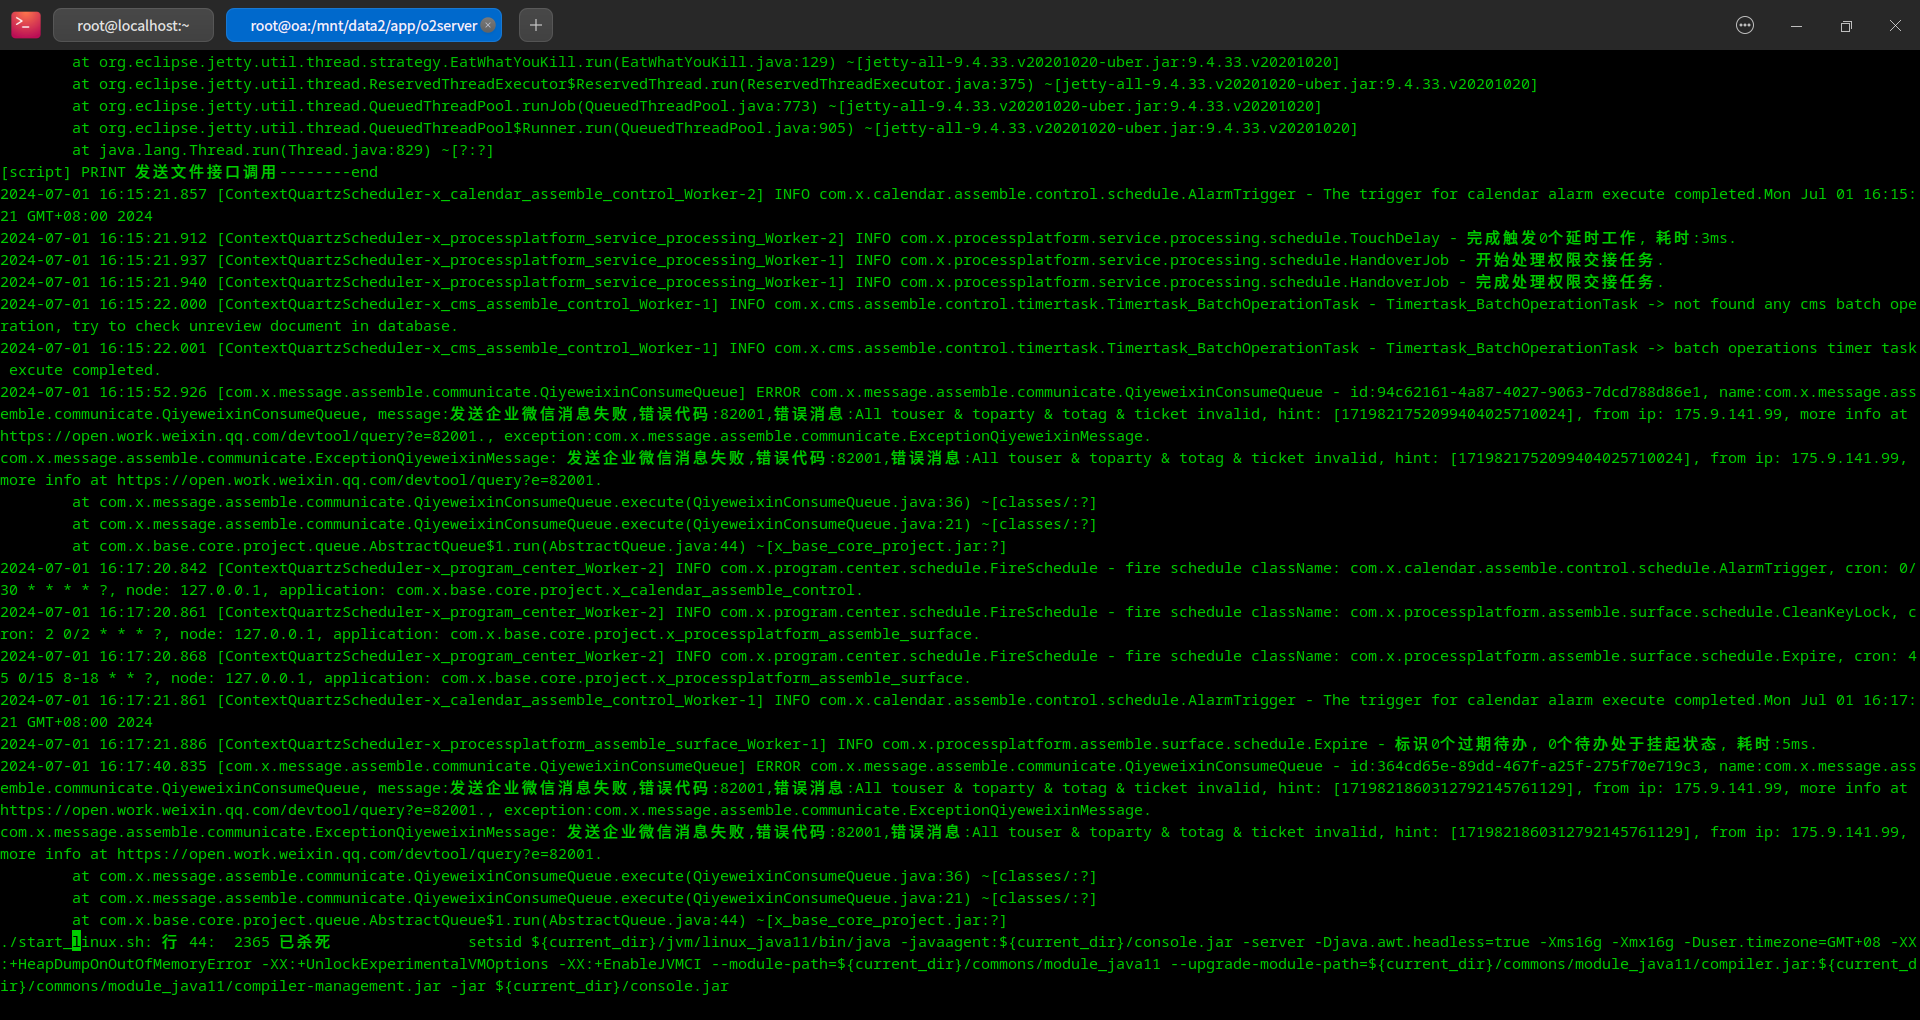This screenshot has height=1020, width=1920.
Task: Click the "-Xms16g" JVM option
Action: (x=1570, y=942)
